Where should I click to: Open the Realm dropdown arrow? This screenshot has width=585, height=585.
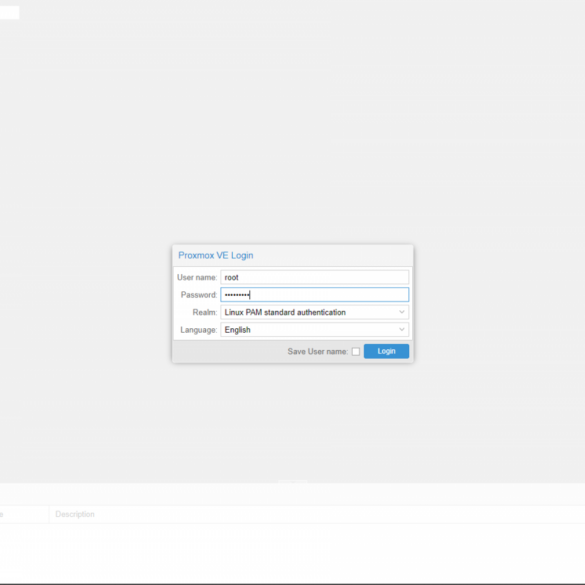pos(402,312)
